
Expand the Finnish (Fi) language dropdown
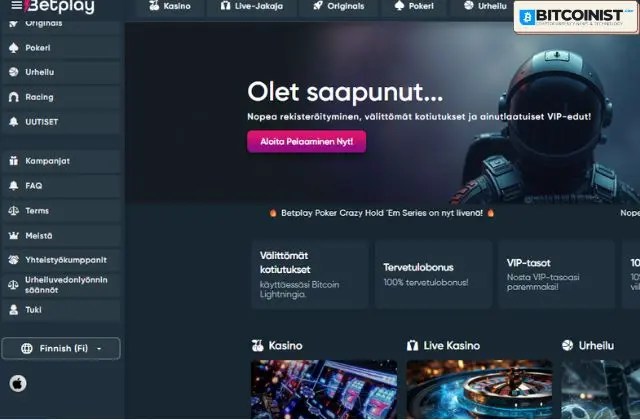[x=61, y=348]
